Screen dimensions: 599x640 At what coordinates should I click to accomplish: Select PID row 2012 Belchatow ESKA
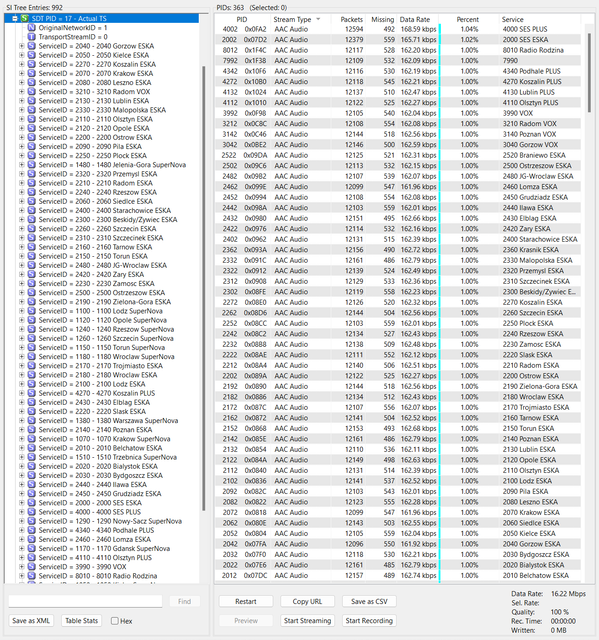[397, 576]
